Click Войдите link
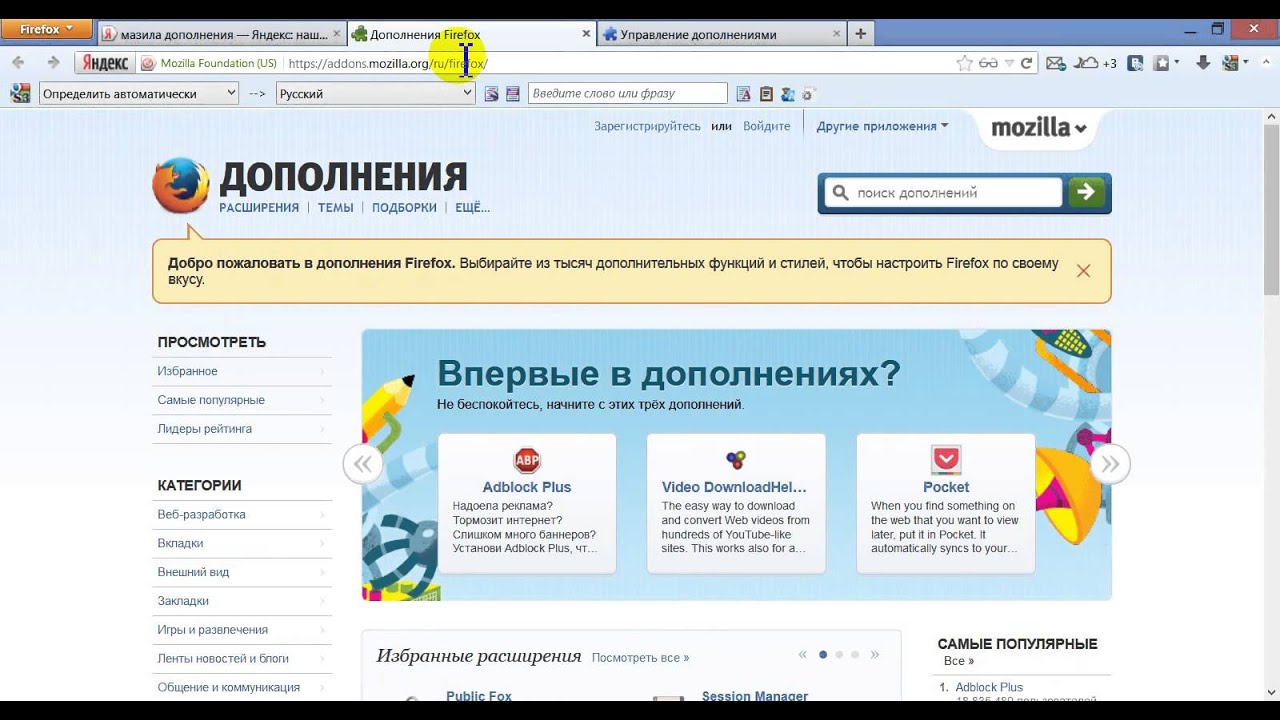The image size is (1280, 720). (766, 126)
